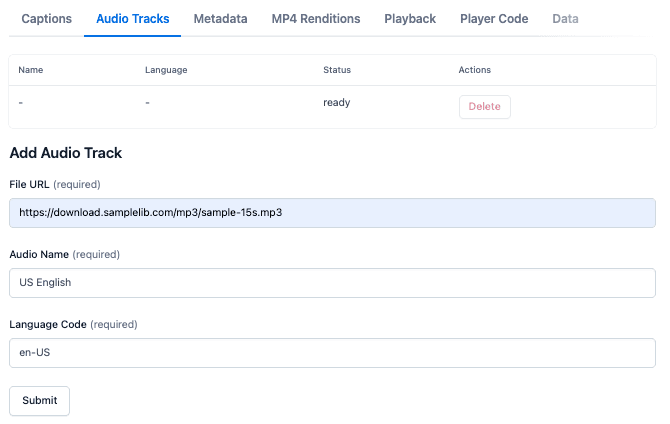
Task: Click the greyed-out Data tab
Action: click(565, 19)
